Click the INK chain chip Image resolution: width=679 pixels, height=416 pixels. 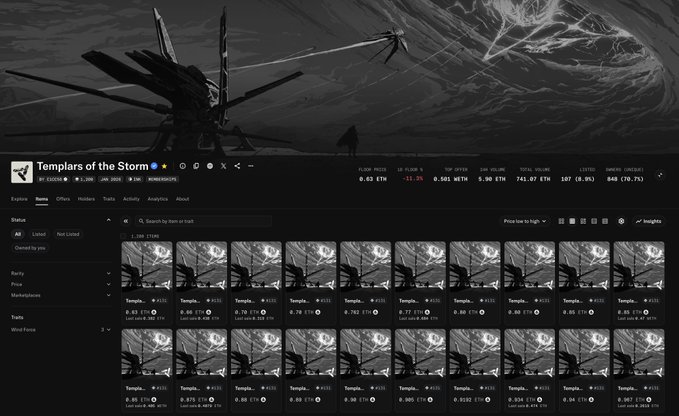135,179
